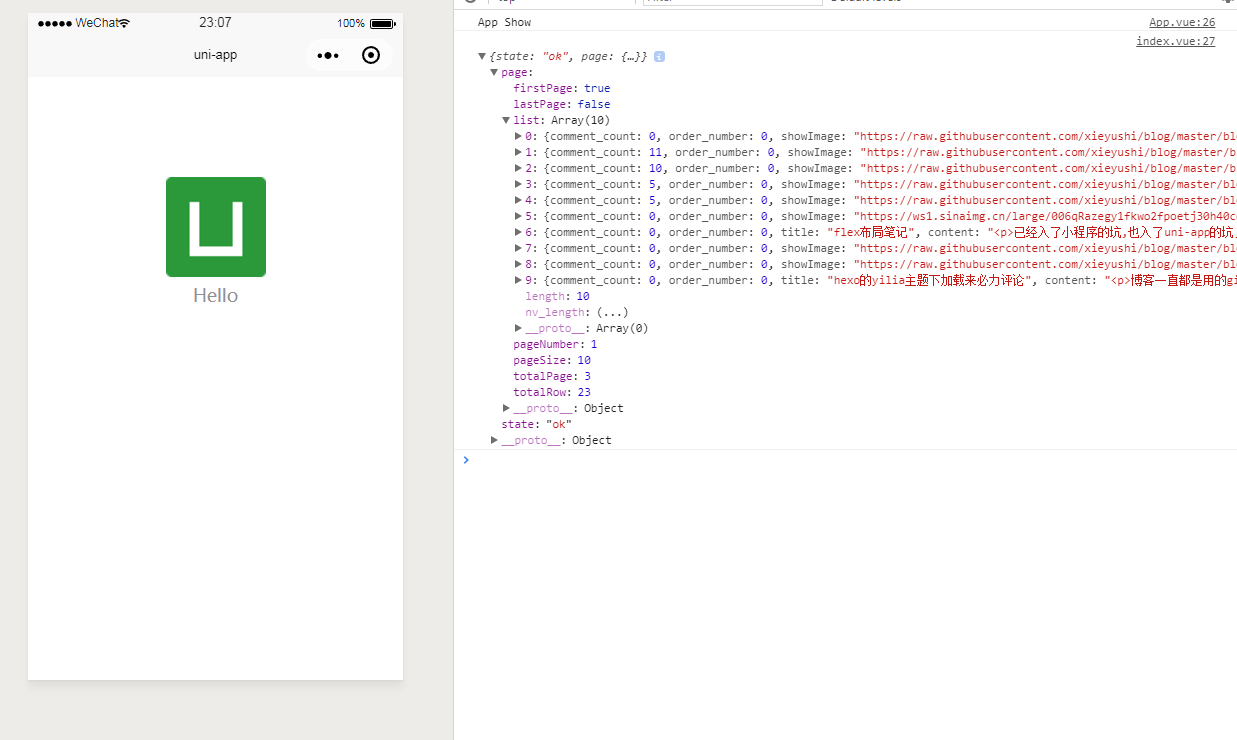Click the state: "ok" property

coord(536,424)
